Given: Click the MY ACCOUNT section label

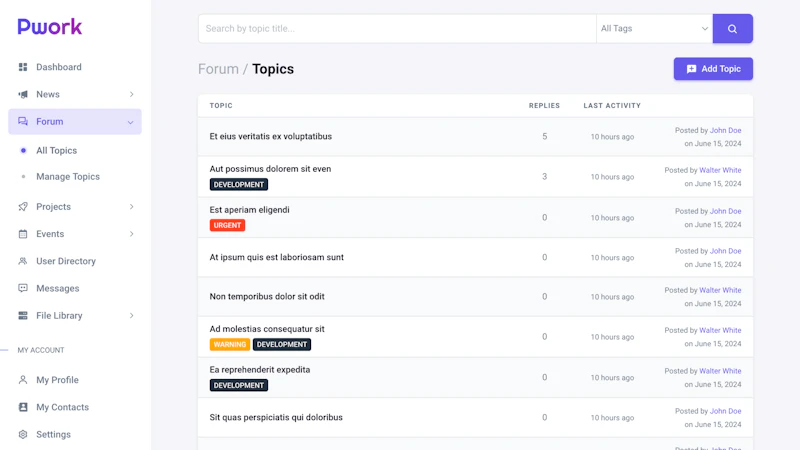Looking at the screenshot, I should tap(41, 350).
